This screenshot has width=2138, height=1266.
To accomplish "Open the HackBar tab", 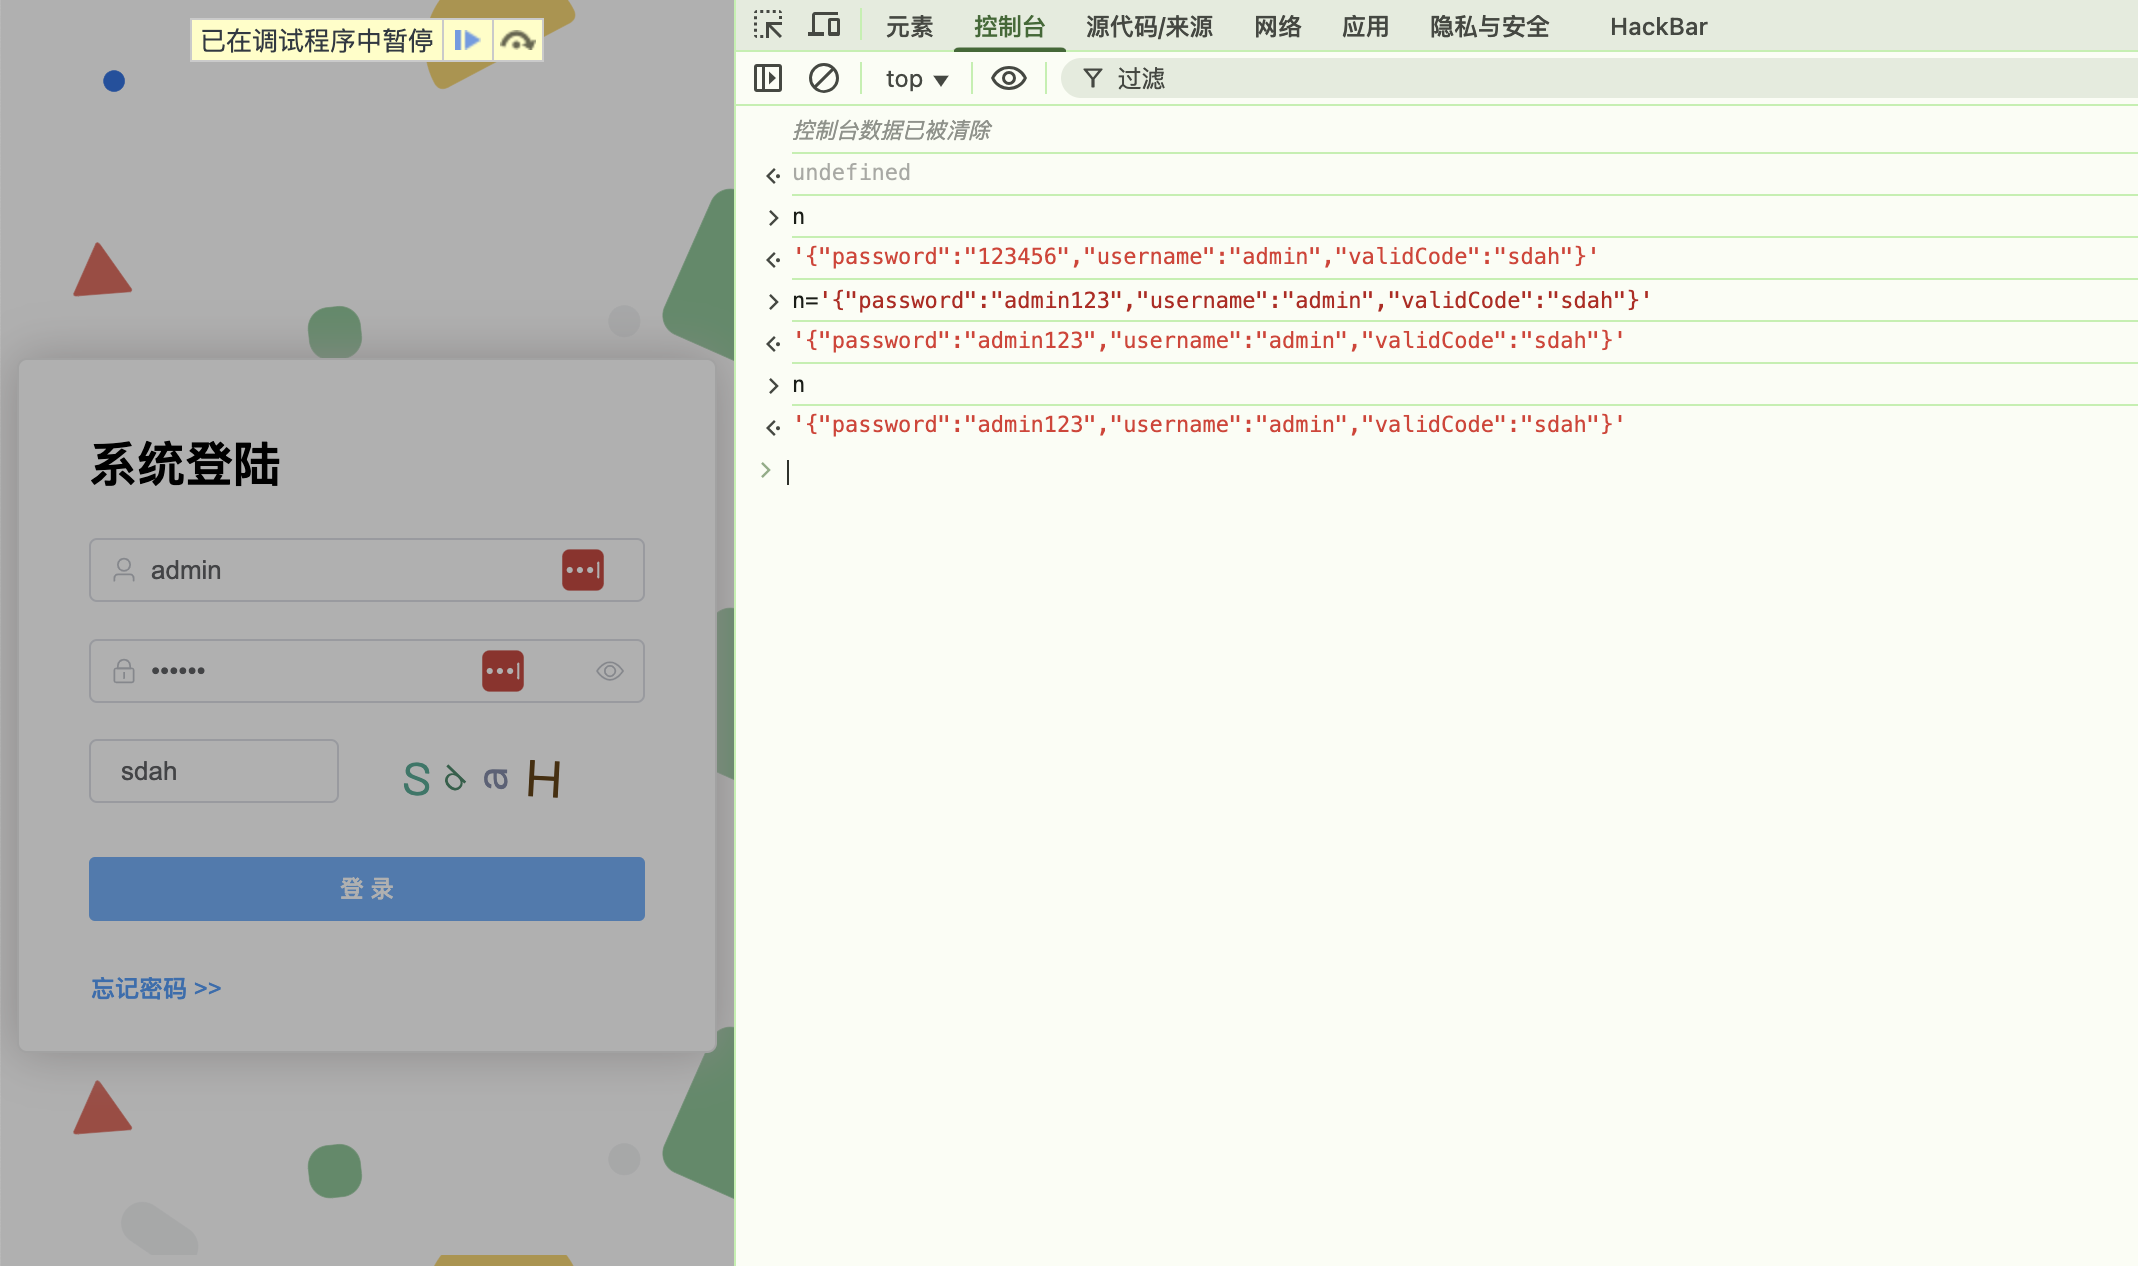I will [1658, 27].
